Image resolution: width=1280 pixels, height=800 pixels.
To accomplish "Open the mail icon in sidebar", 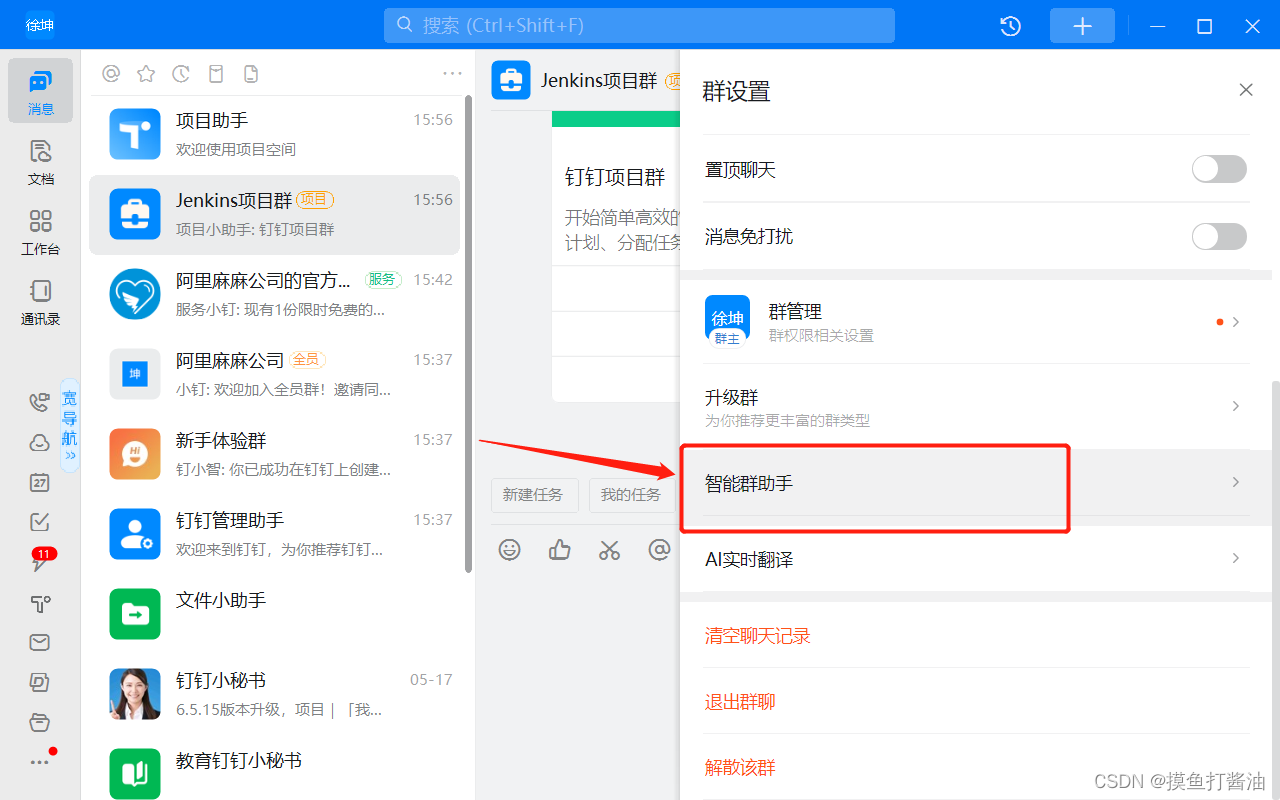I will (39, 642).
